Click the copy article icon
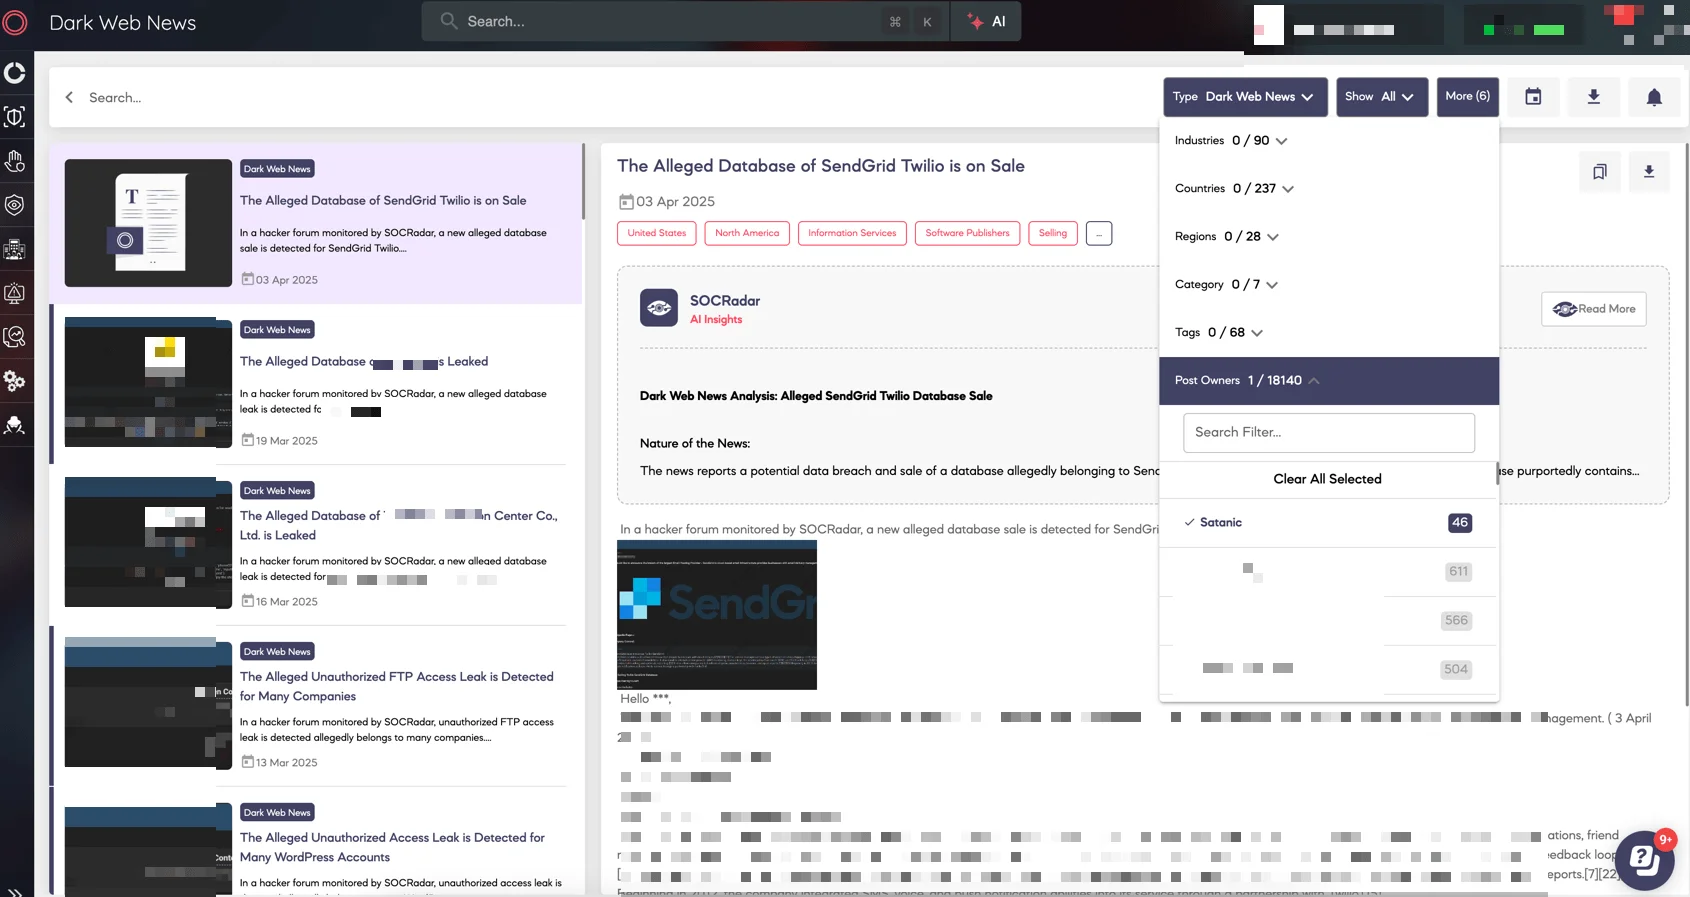The image size is (1690, 897). point(1600,172)
